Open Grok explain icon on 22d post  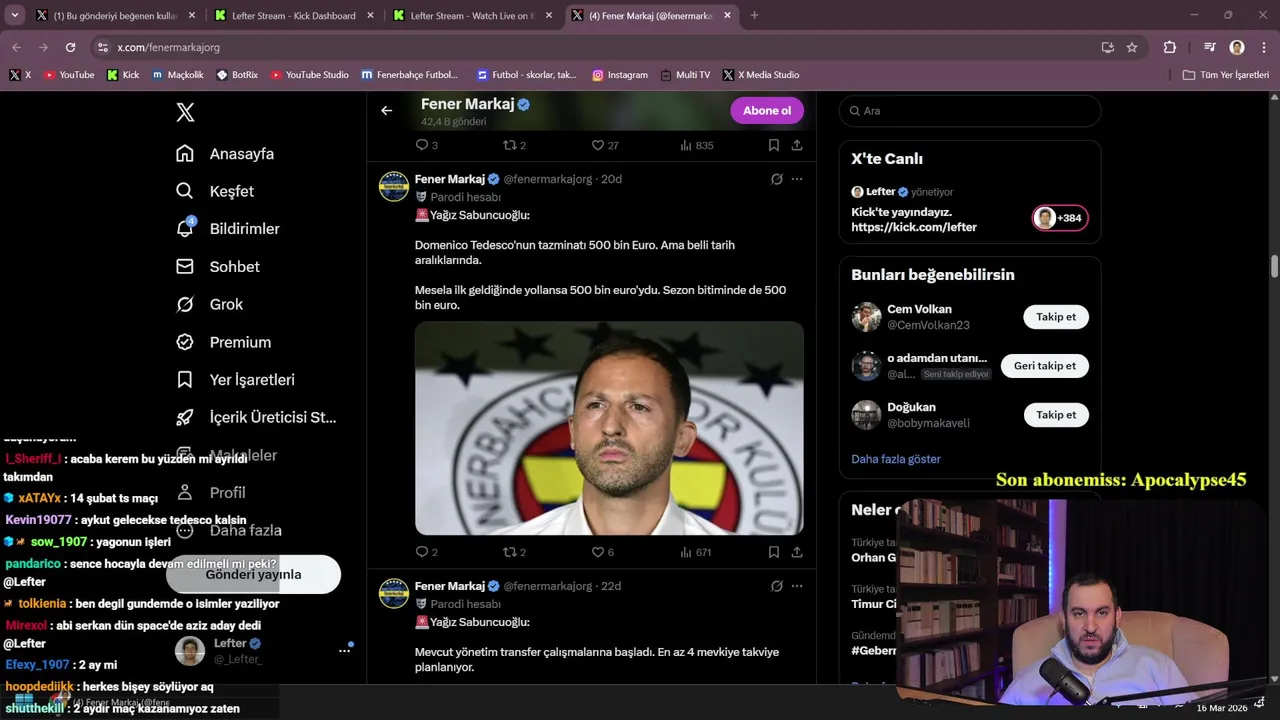click(x=777, y=586)
